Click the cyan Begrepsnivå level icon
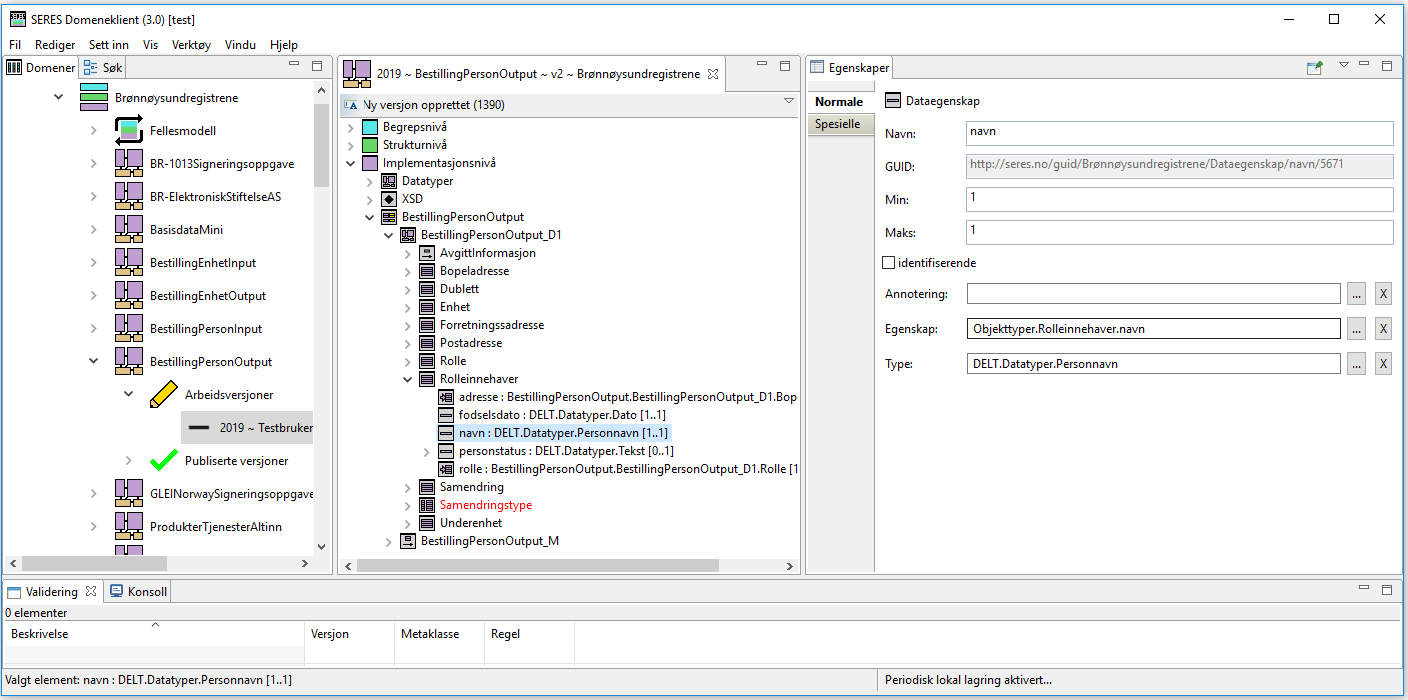The width and height of the screenshot is (1408, 700). point(370,127)
